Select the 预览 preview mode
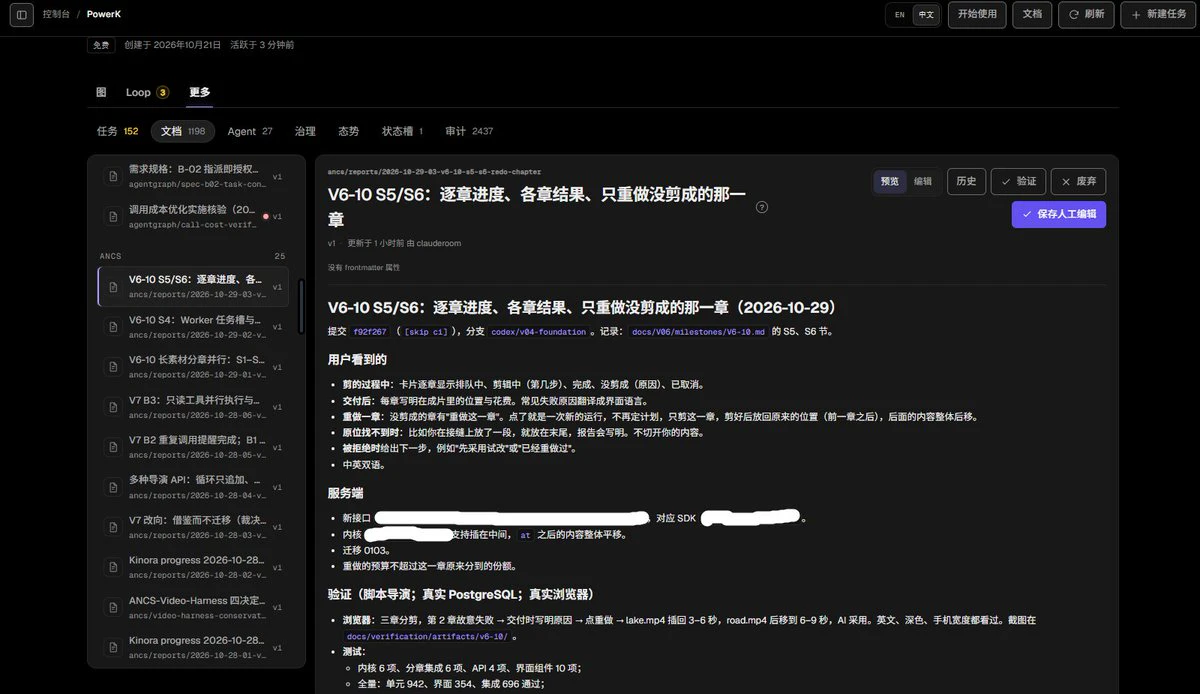This screenshot has width=1200, height=694. (889, 181)
